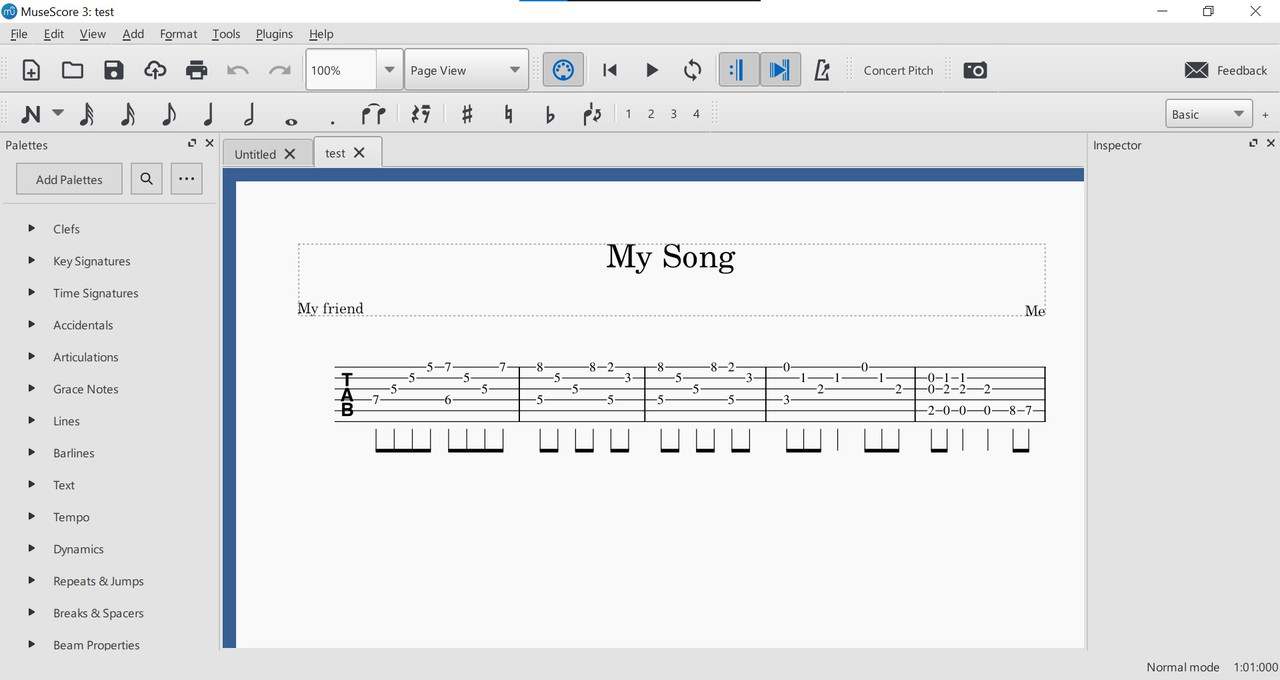1280x680 pixels.
Task: Click the tie notes icon
Action: pyautogui.click(x=373, y=114)
